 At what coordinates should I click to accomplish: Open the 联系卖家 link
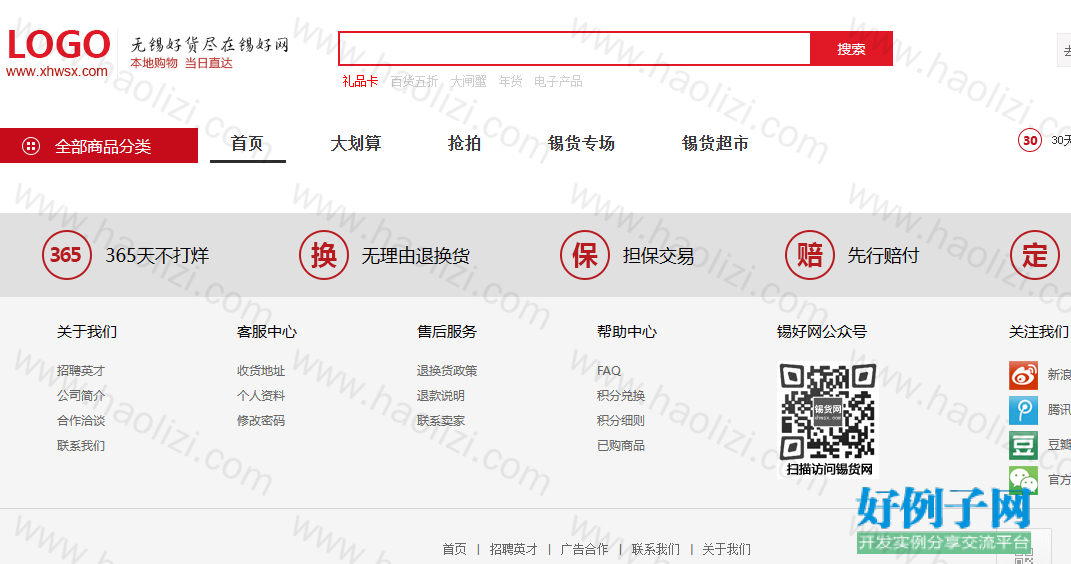pos(441,421)
